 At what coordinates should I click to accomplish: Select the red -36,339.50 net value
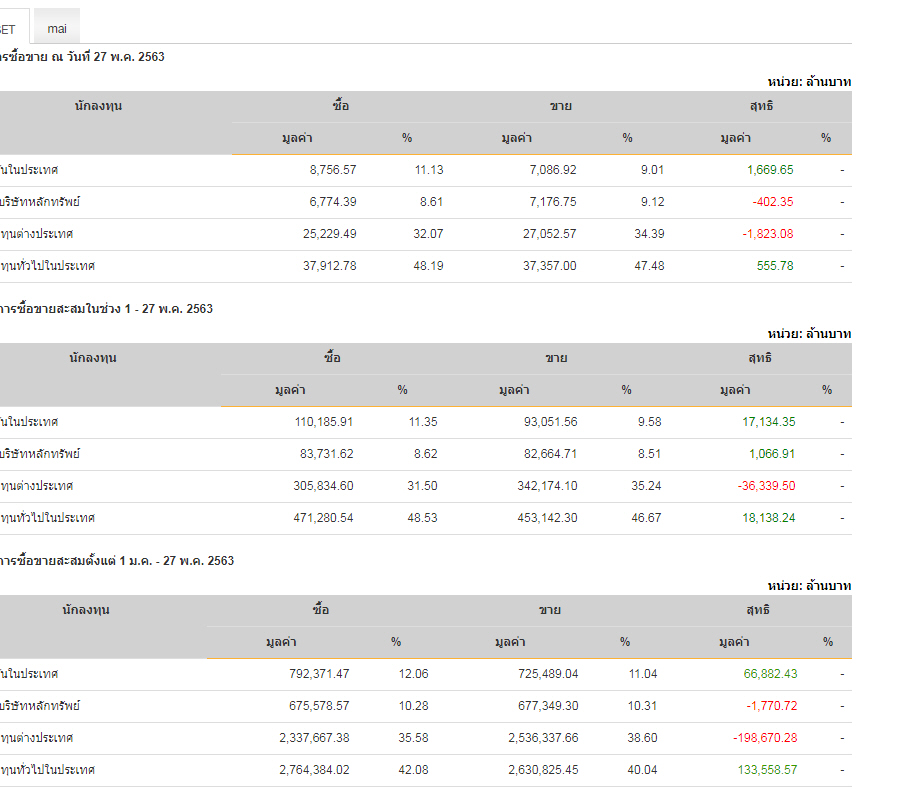tap(763, 486)
